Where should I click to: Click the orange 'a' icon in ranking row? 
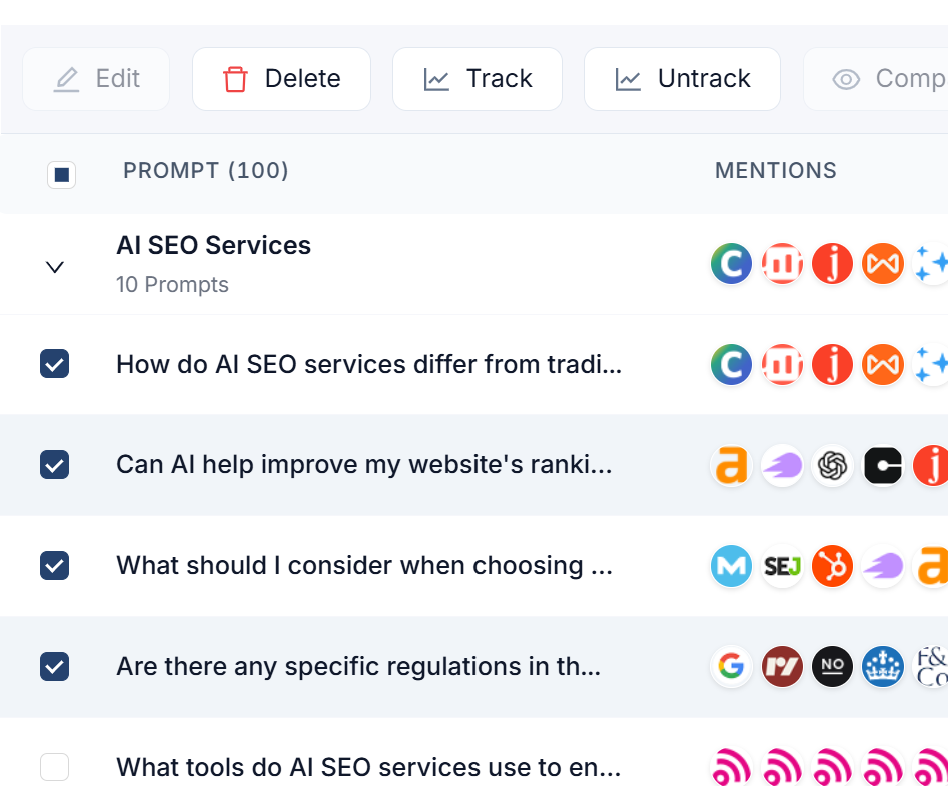(x=731, y=465)
